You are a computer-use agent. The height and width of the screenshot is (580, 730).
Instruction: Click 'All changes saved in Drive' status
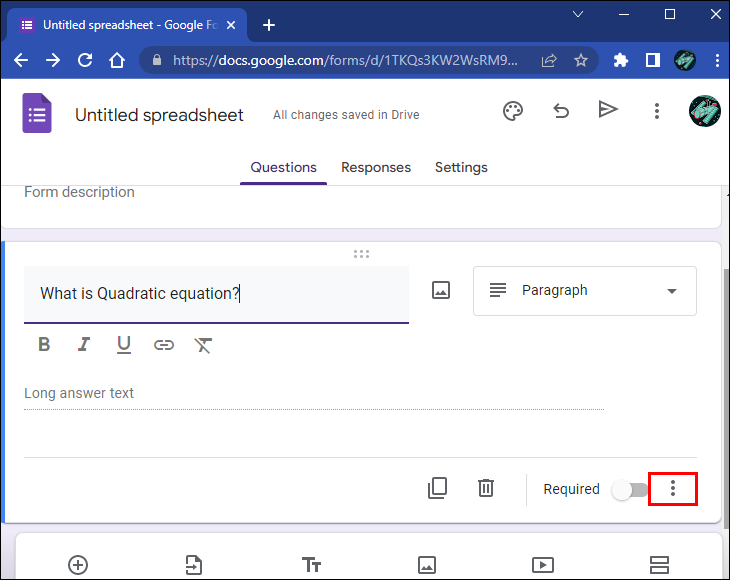[346, 115]
